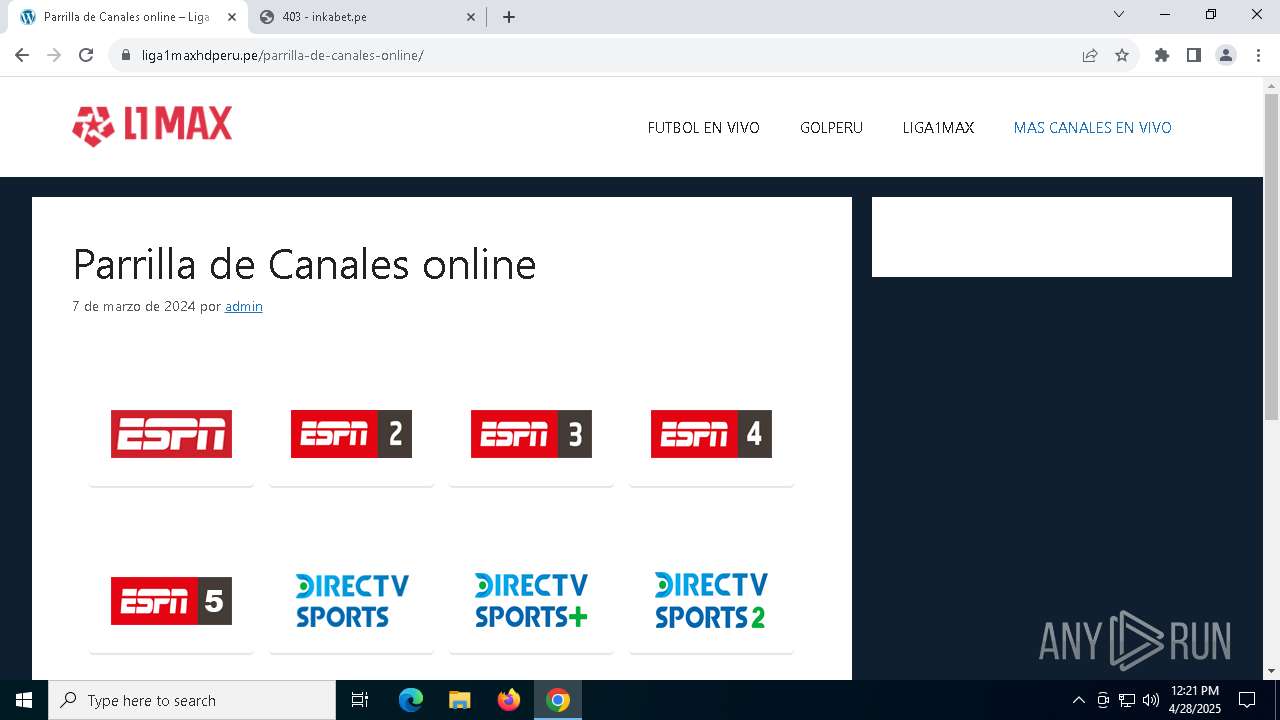
Task: Open the DirecTV Sports 2 channel logo
Action: 711,600
